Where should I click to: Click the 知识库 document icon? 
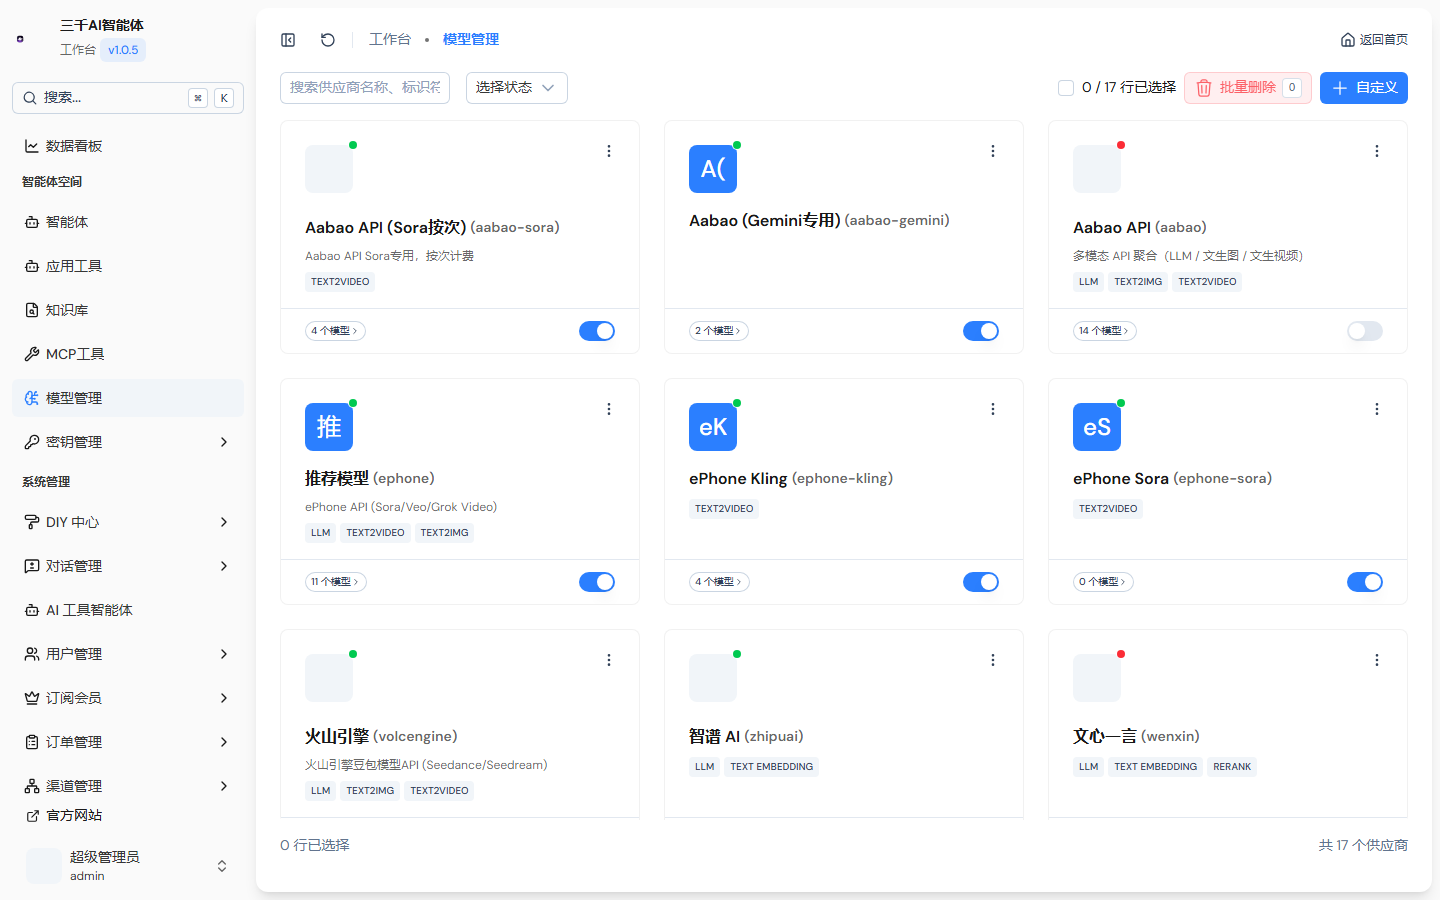(x=32, y=310)
